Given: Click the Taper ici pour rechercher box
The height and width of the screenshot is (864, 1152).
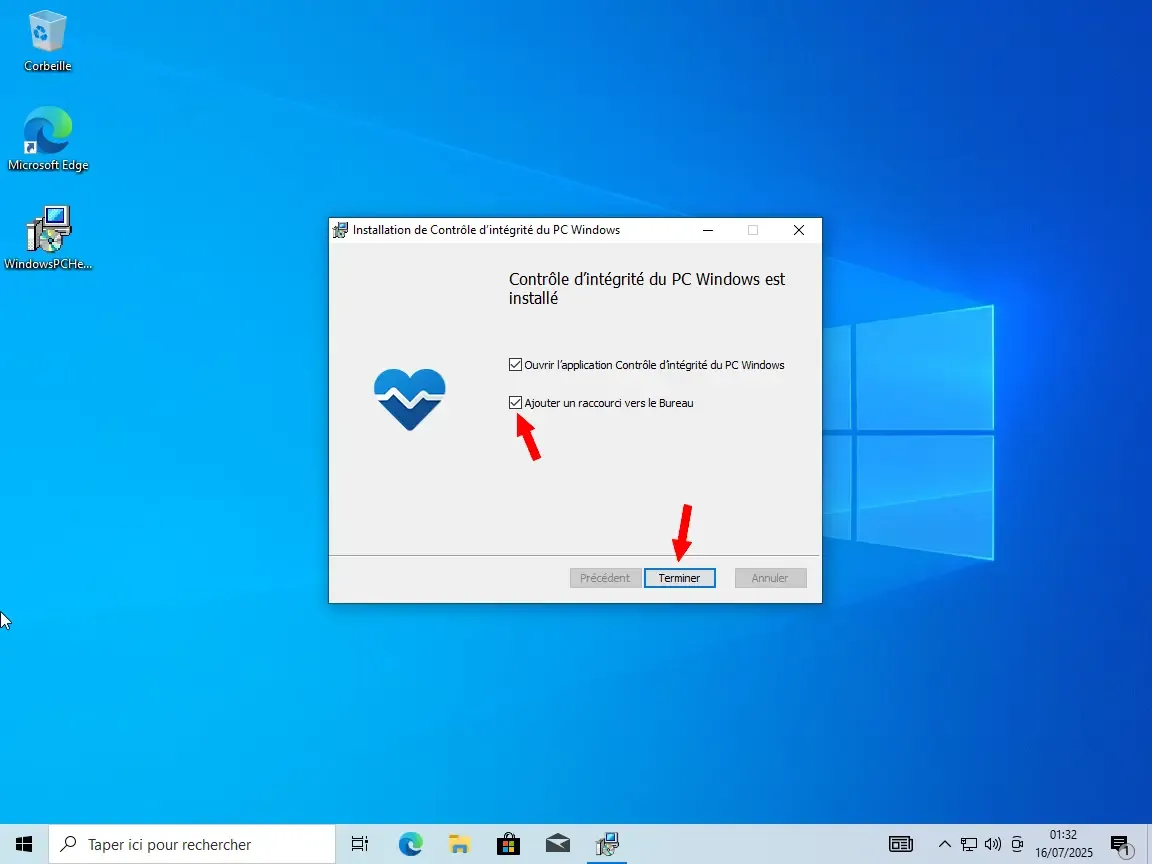Looking at the screenshot, I should point(192,844).
